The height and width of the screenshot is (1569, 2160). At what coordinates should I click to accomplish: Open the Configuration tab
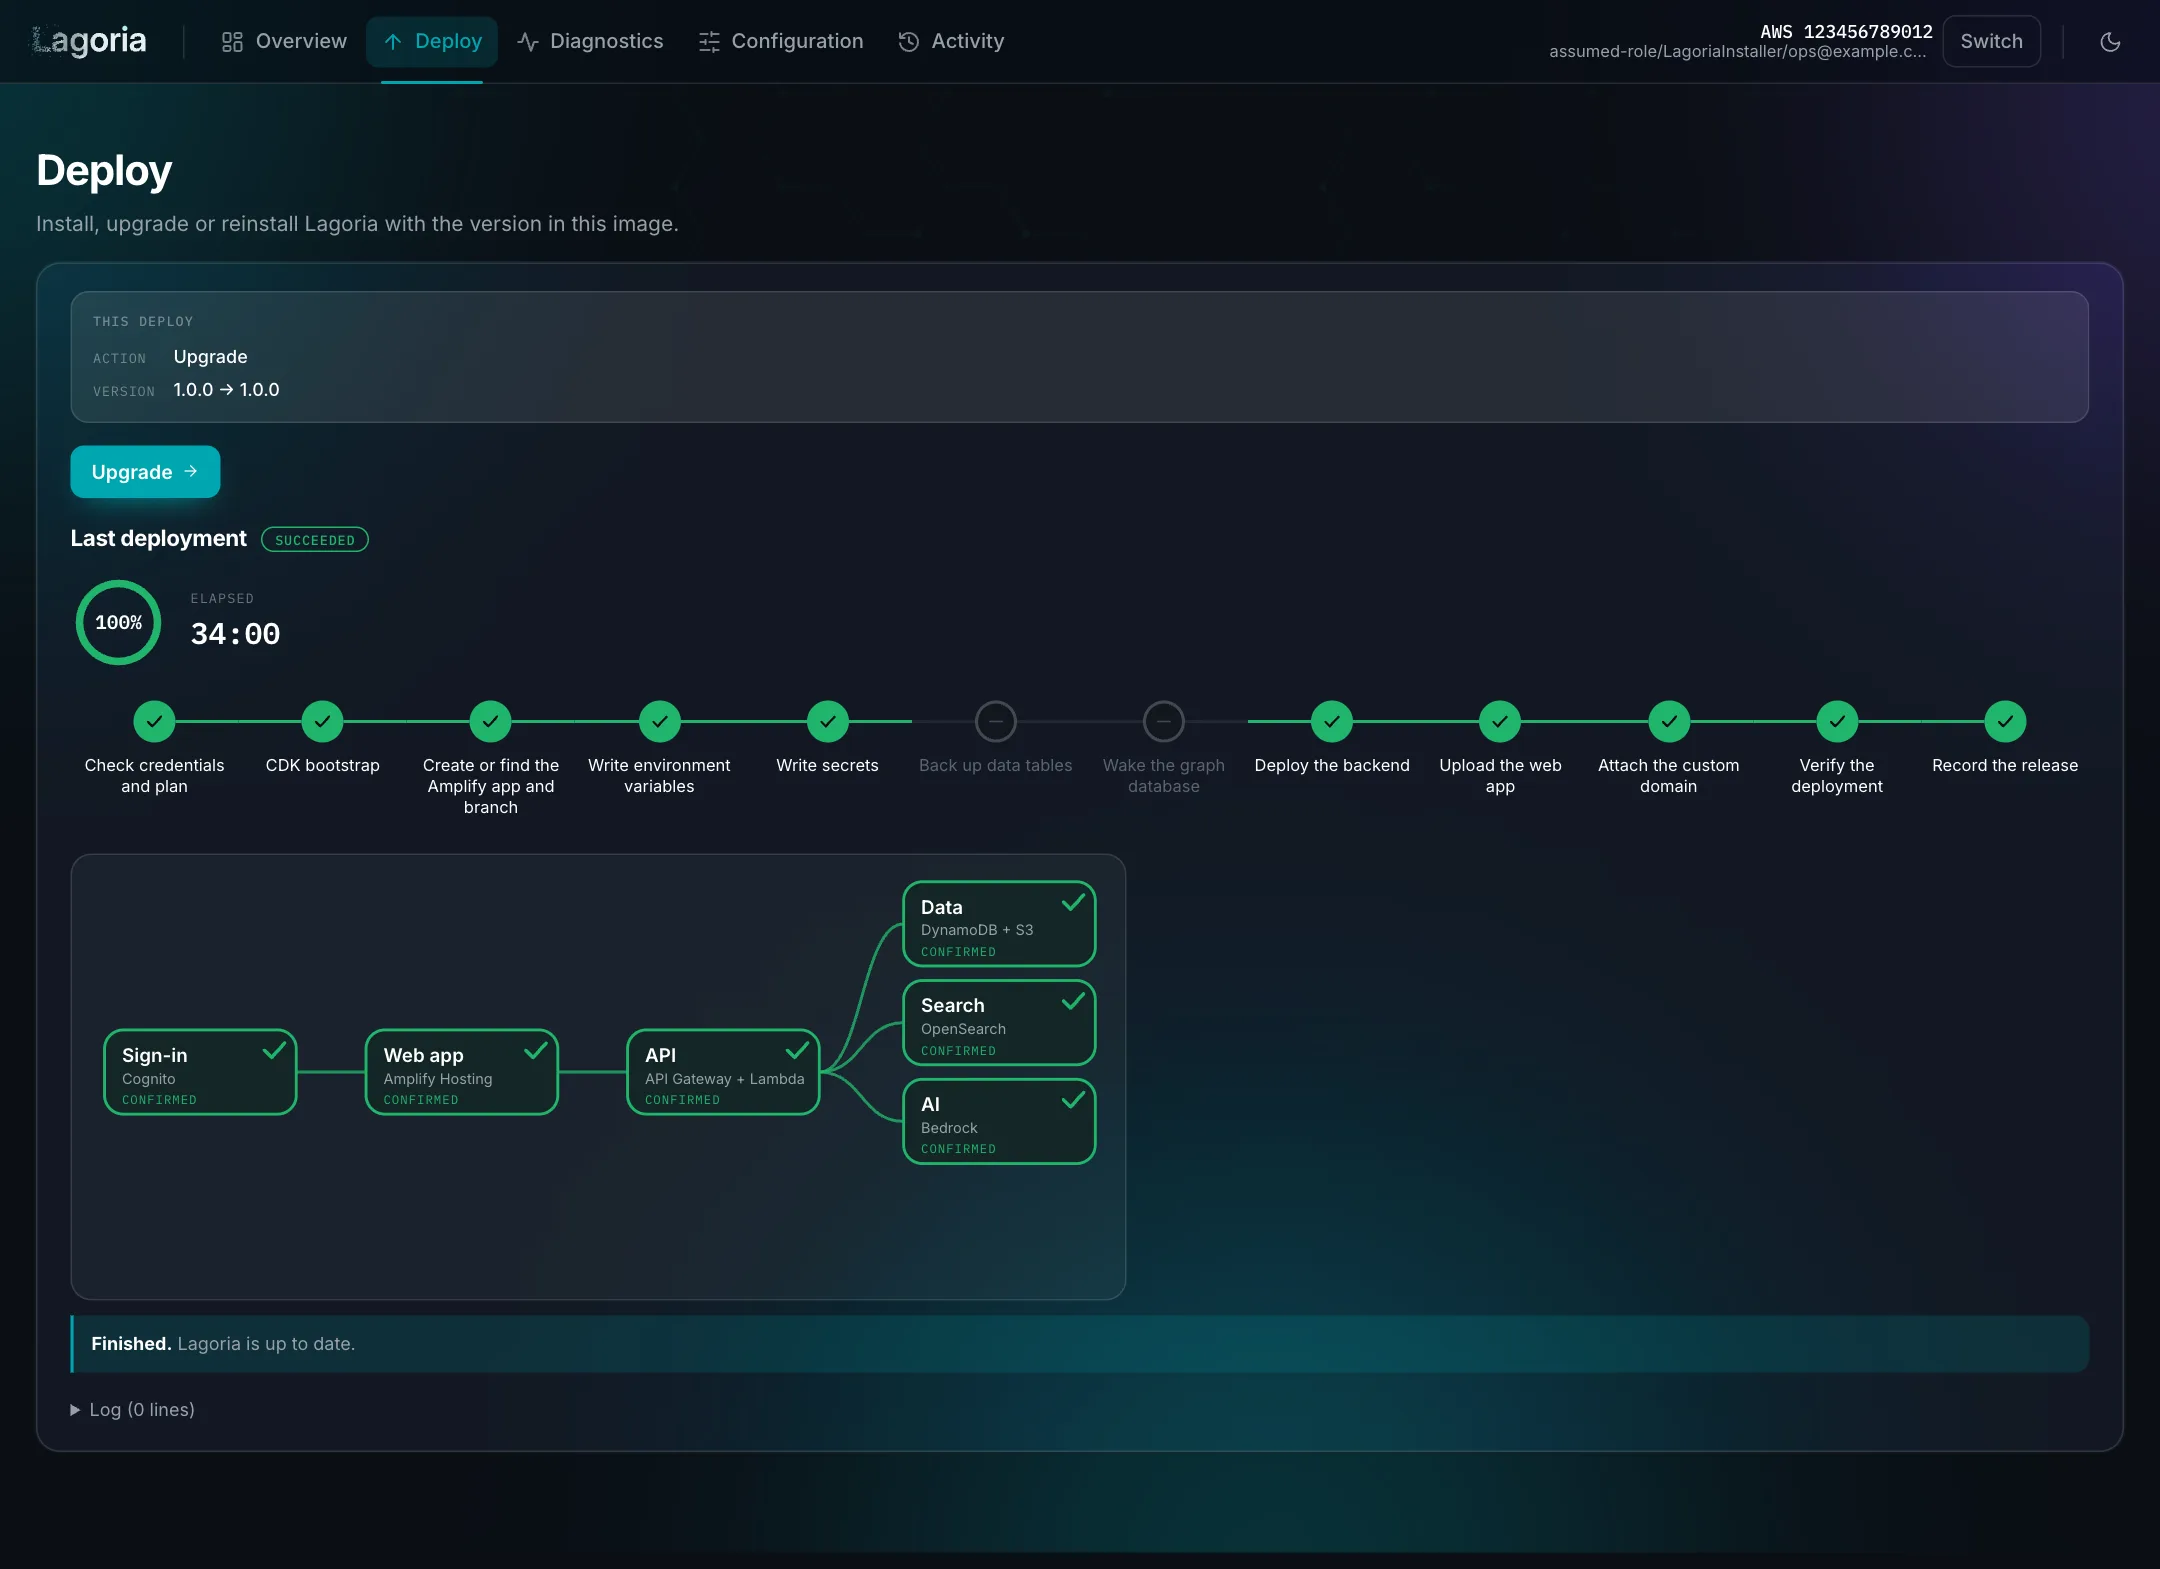coord(781,41)
